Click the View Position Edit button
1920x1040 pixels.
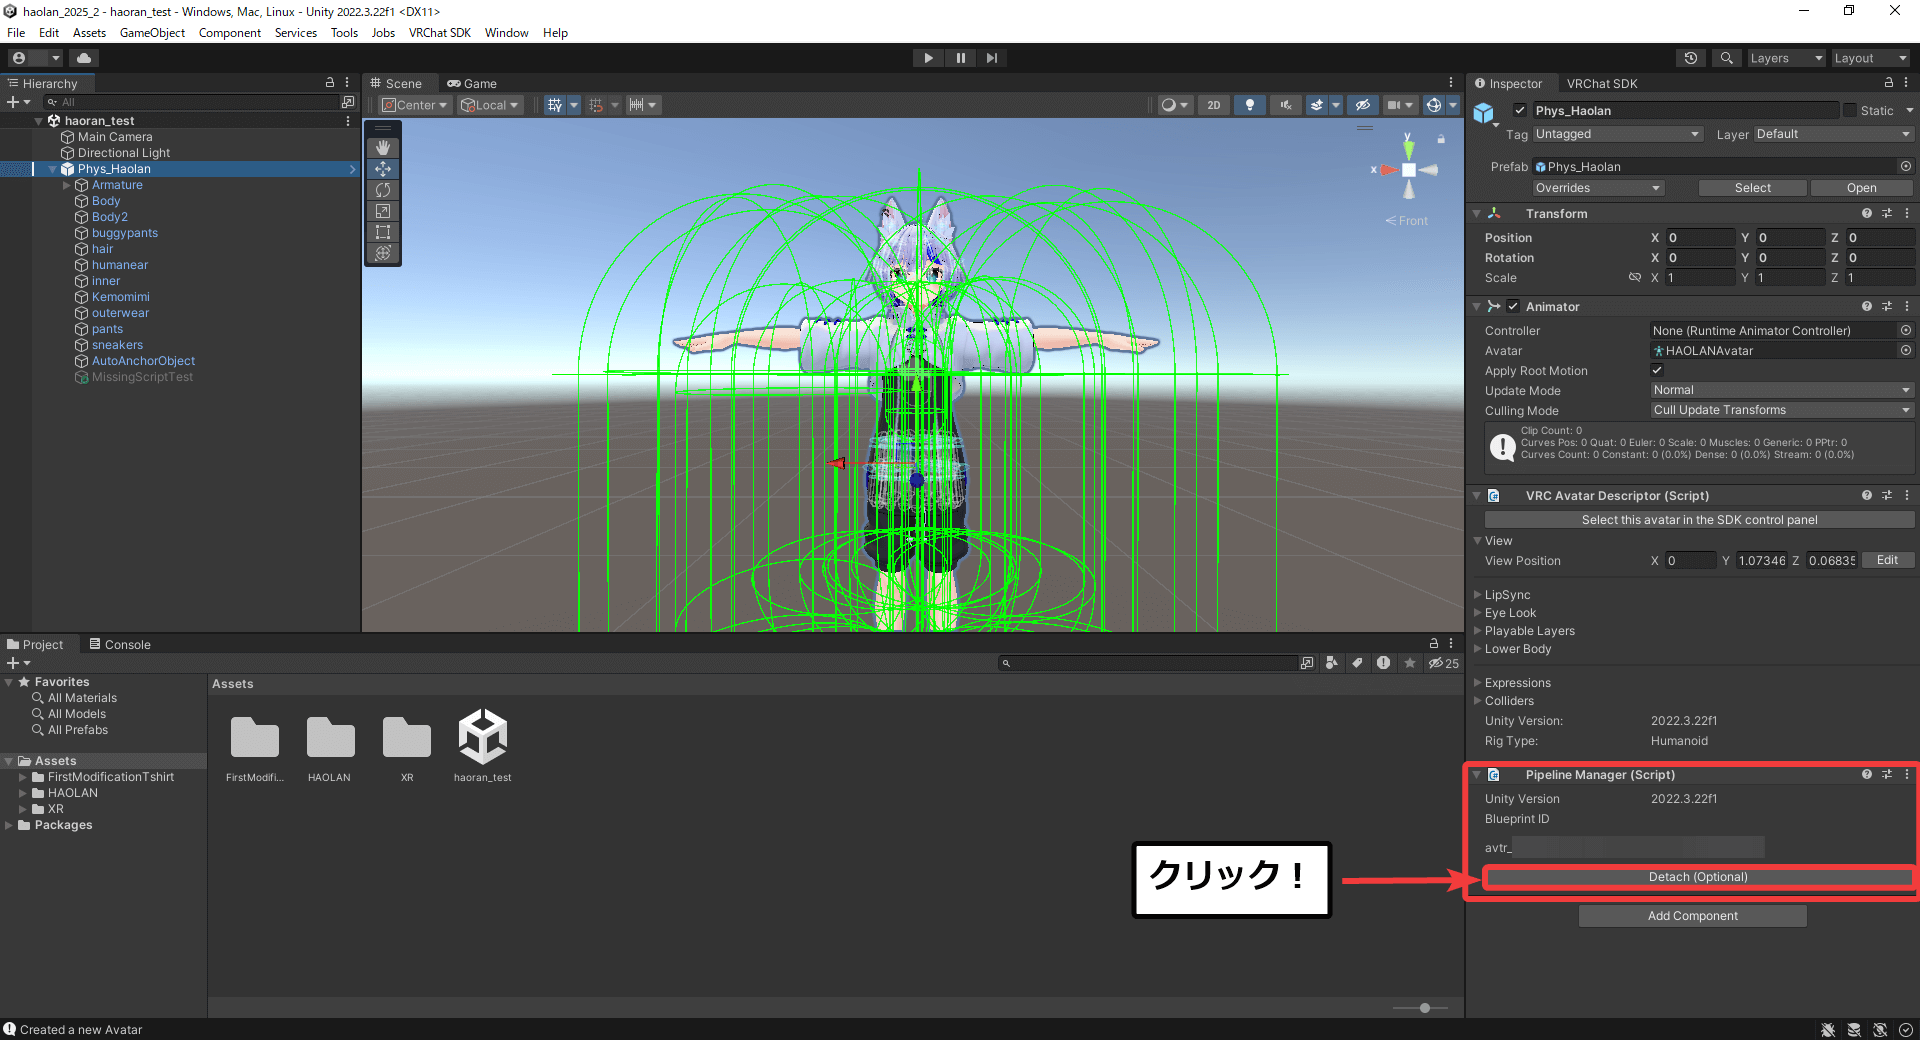(1887, 560)
